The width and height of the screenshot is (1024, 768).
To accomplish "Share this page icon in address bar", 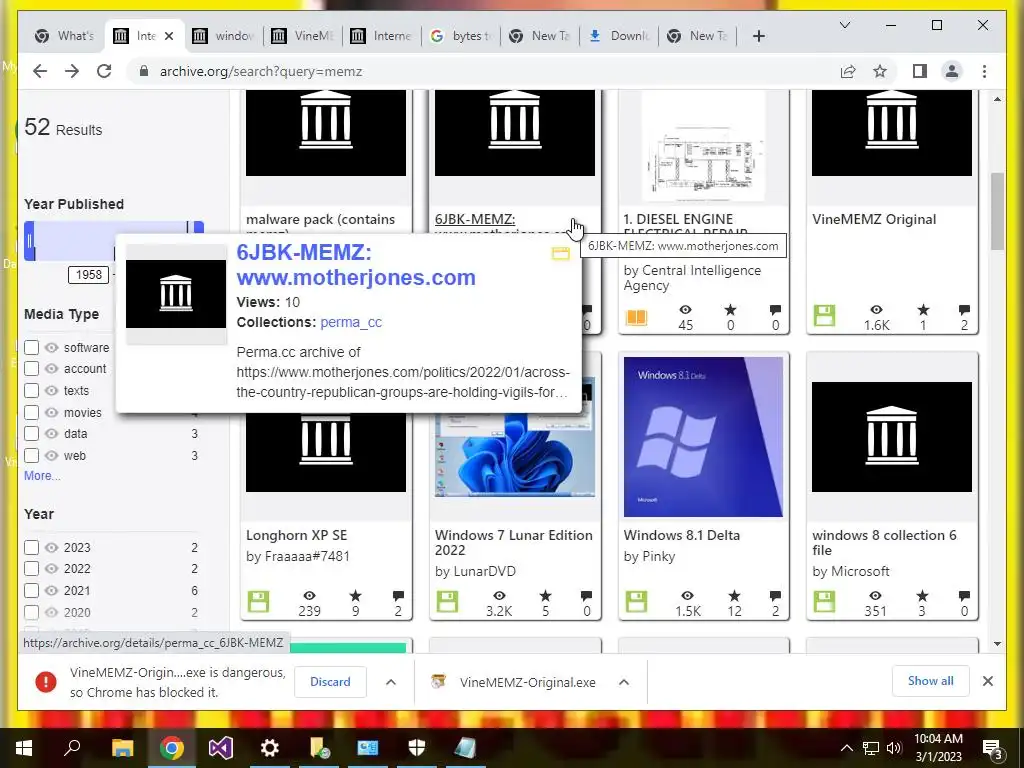I will (x=848, y=71).
